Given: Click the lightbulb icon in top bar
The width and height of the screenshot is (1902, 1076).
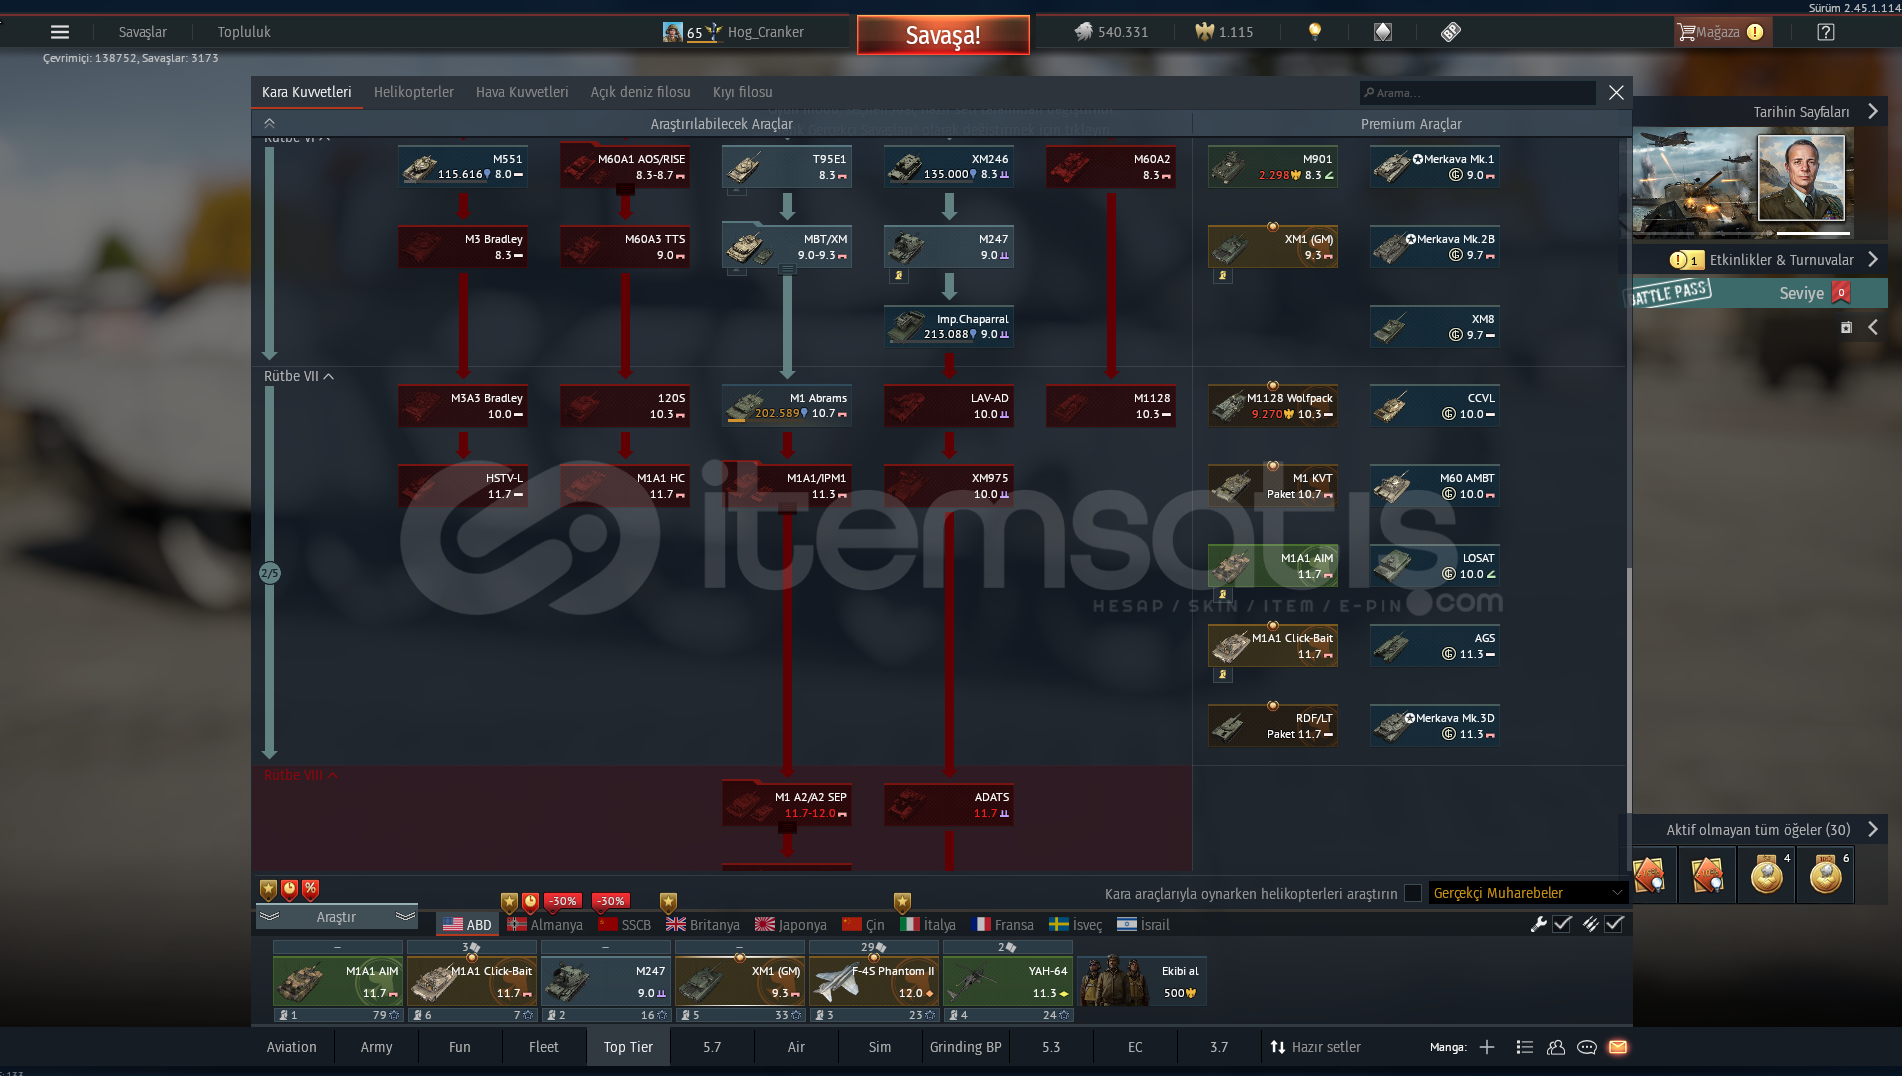Looking at the screenshot, I should point(1315,32).
